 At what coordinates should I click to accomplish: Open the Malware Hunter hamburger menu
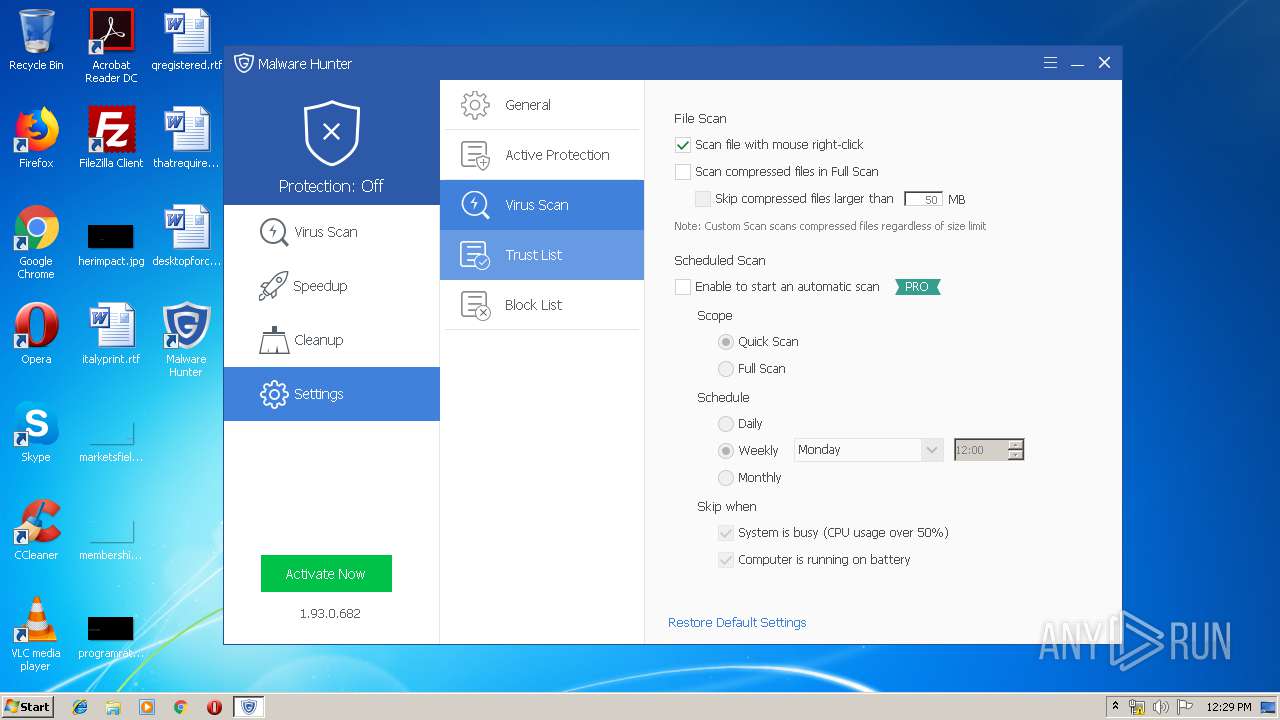(x=1050, y=63)
